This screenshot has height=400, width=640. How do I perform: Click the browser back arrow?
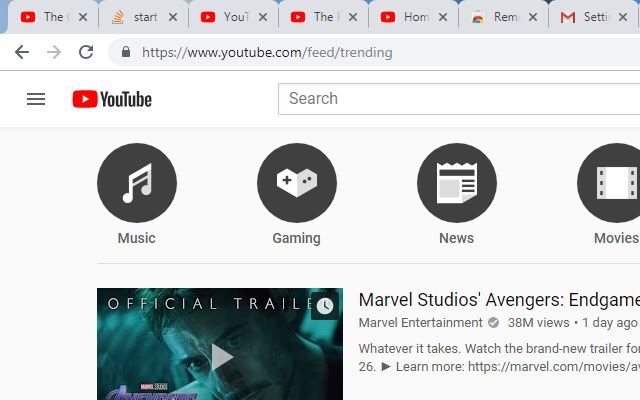[x=22, y=52]
